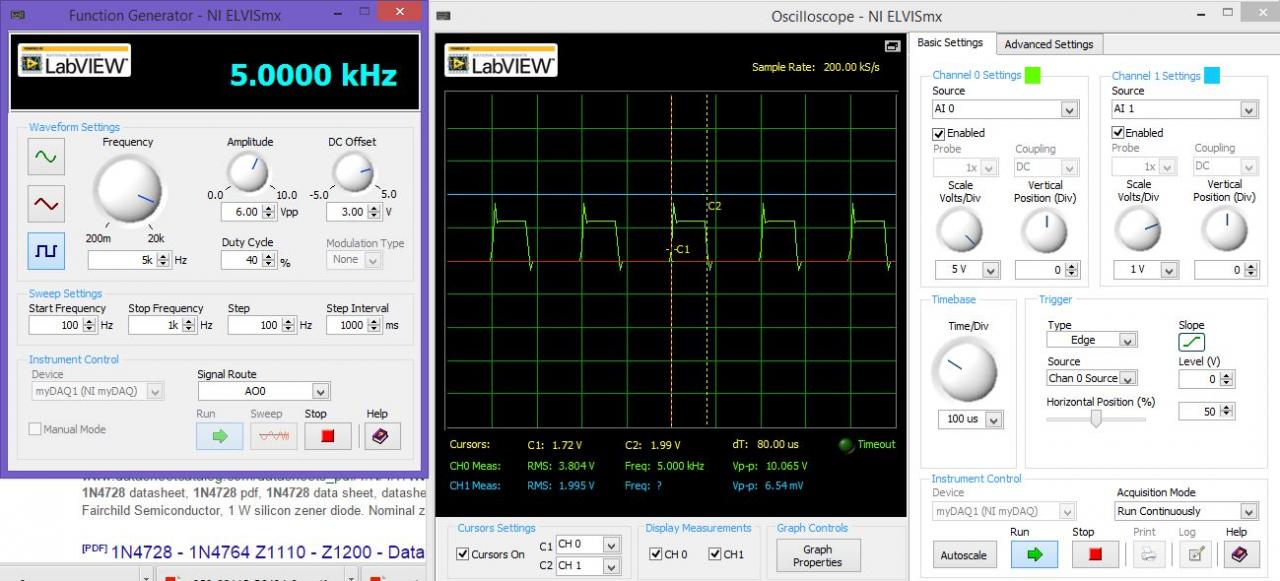Screen dimensions: 1280x581
Task: Open Graph Properties
Action: pos(818,556)
